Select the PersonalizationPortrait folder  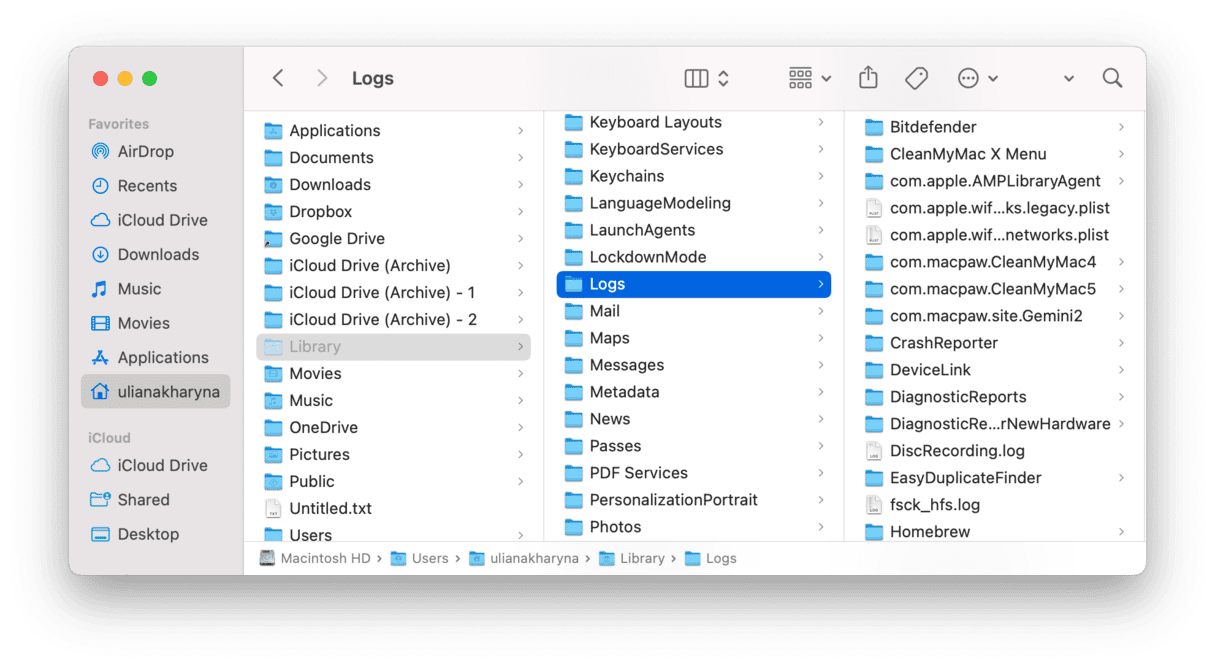click(x=694, y=500)
